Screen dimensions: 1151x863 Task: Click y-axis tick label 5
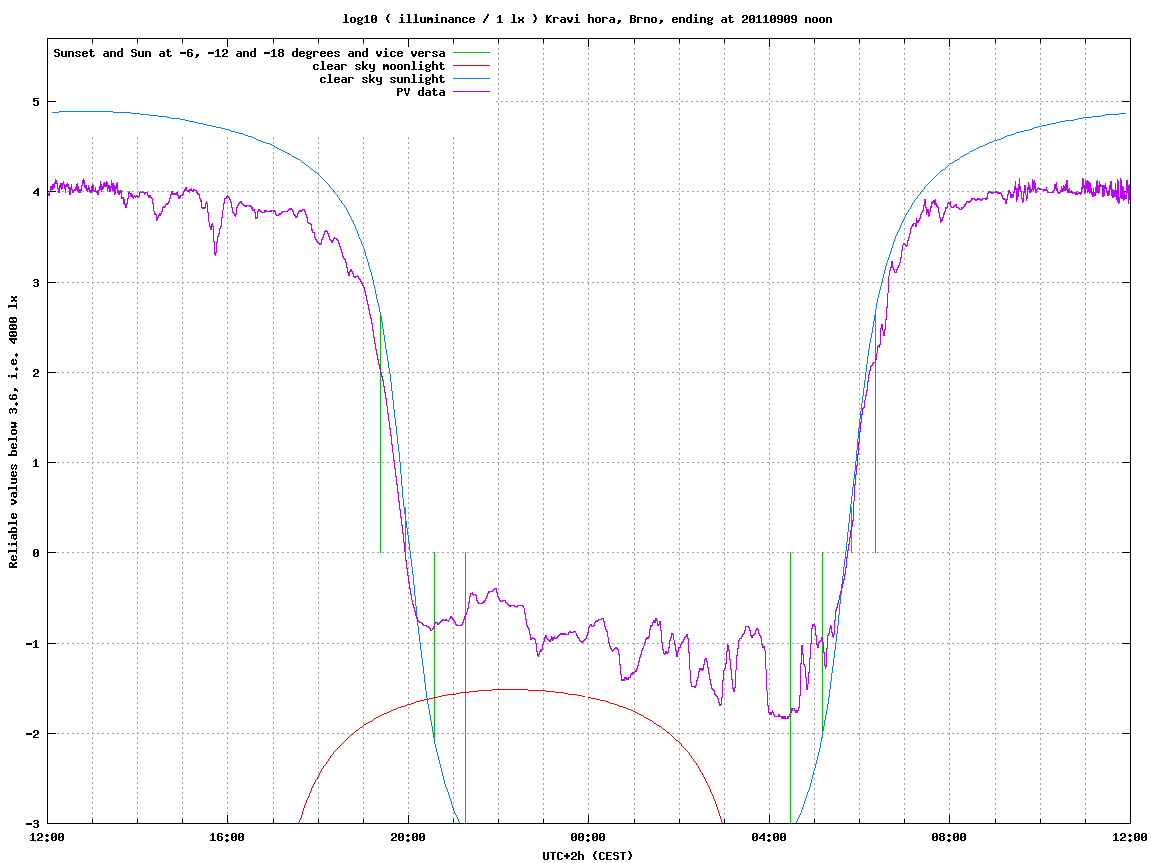point(35,102)
